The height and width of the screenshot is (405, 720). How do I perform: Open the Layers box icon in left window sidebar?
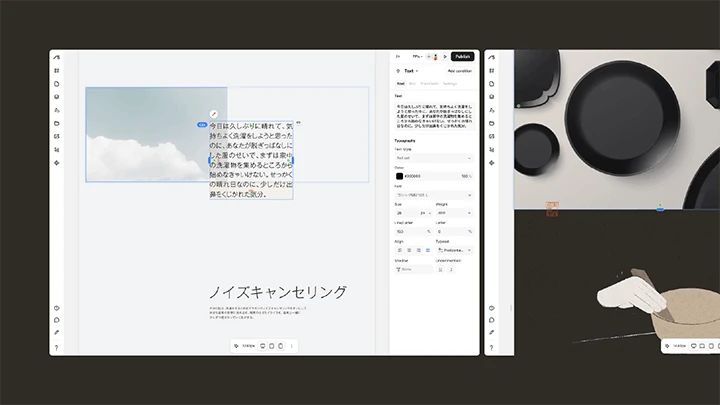pyautogui.click(x=56, y=97)
